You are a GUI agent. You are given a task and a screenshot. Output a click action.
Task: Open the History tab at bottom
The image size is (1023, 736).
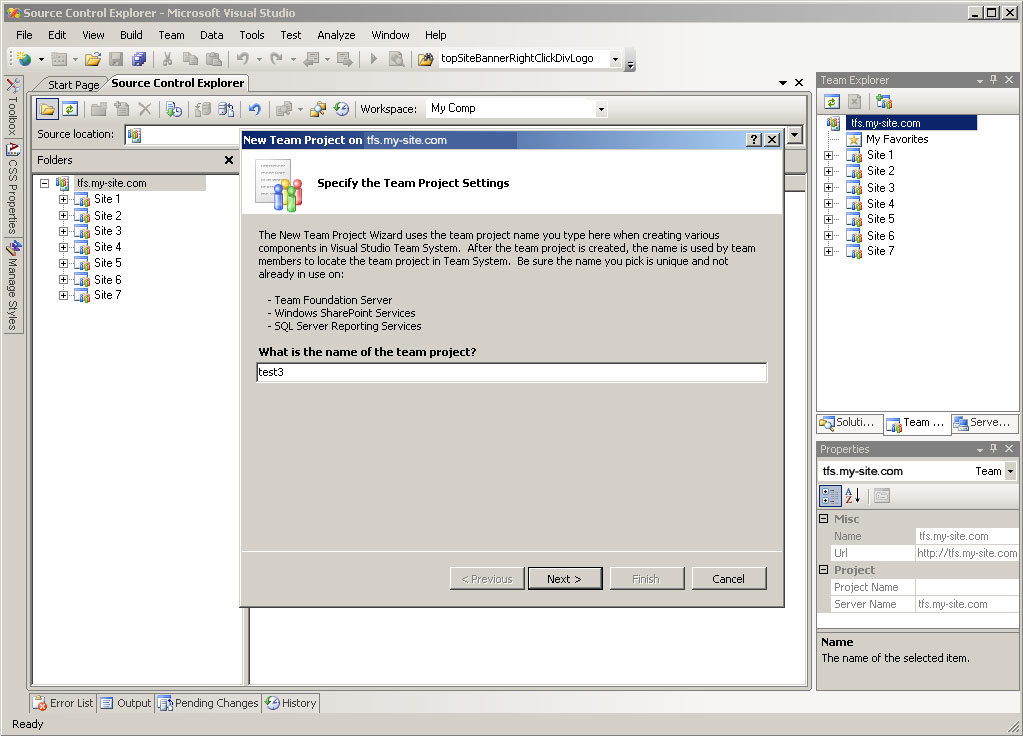coord(291,703)
